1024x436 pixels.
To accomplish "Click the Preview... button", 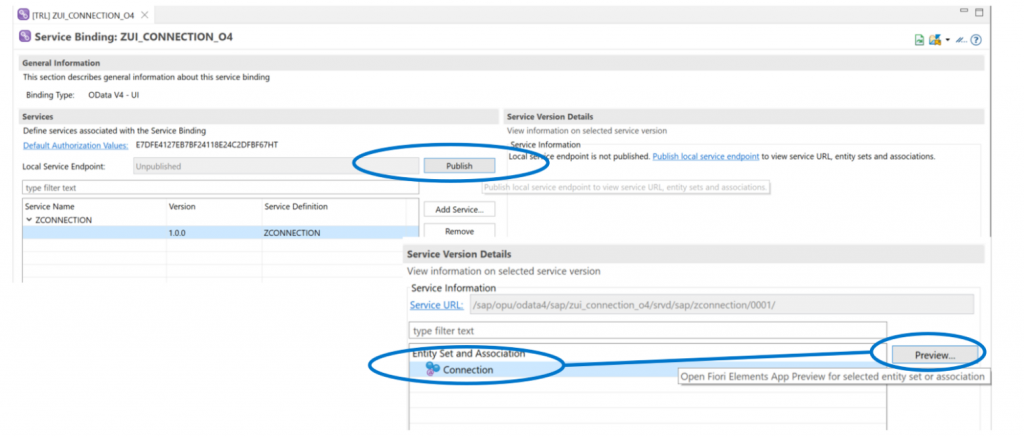I will (x=935, y=356).
